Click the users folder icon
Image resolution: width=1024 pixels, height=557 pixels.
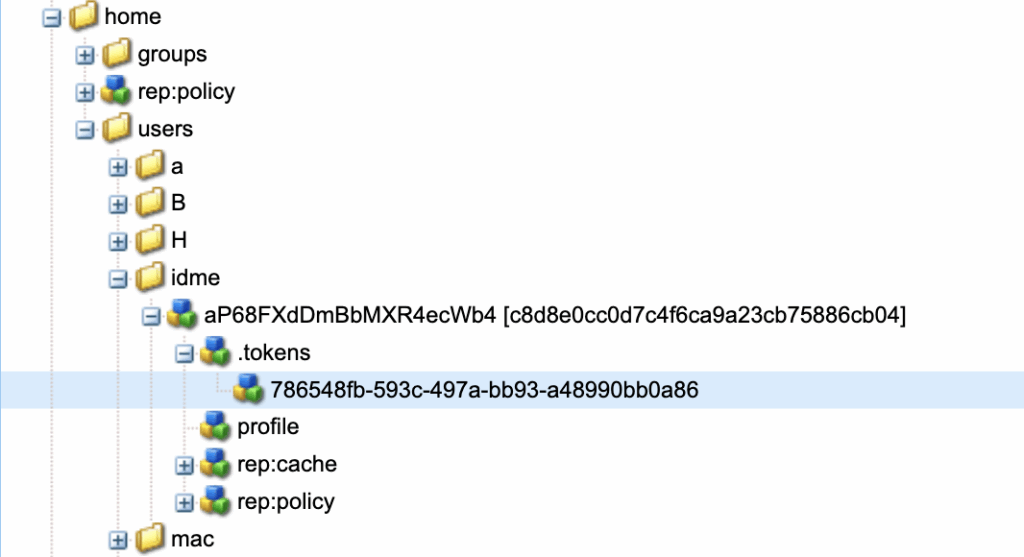coord(118,129)
